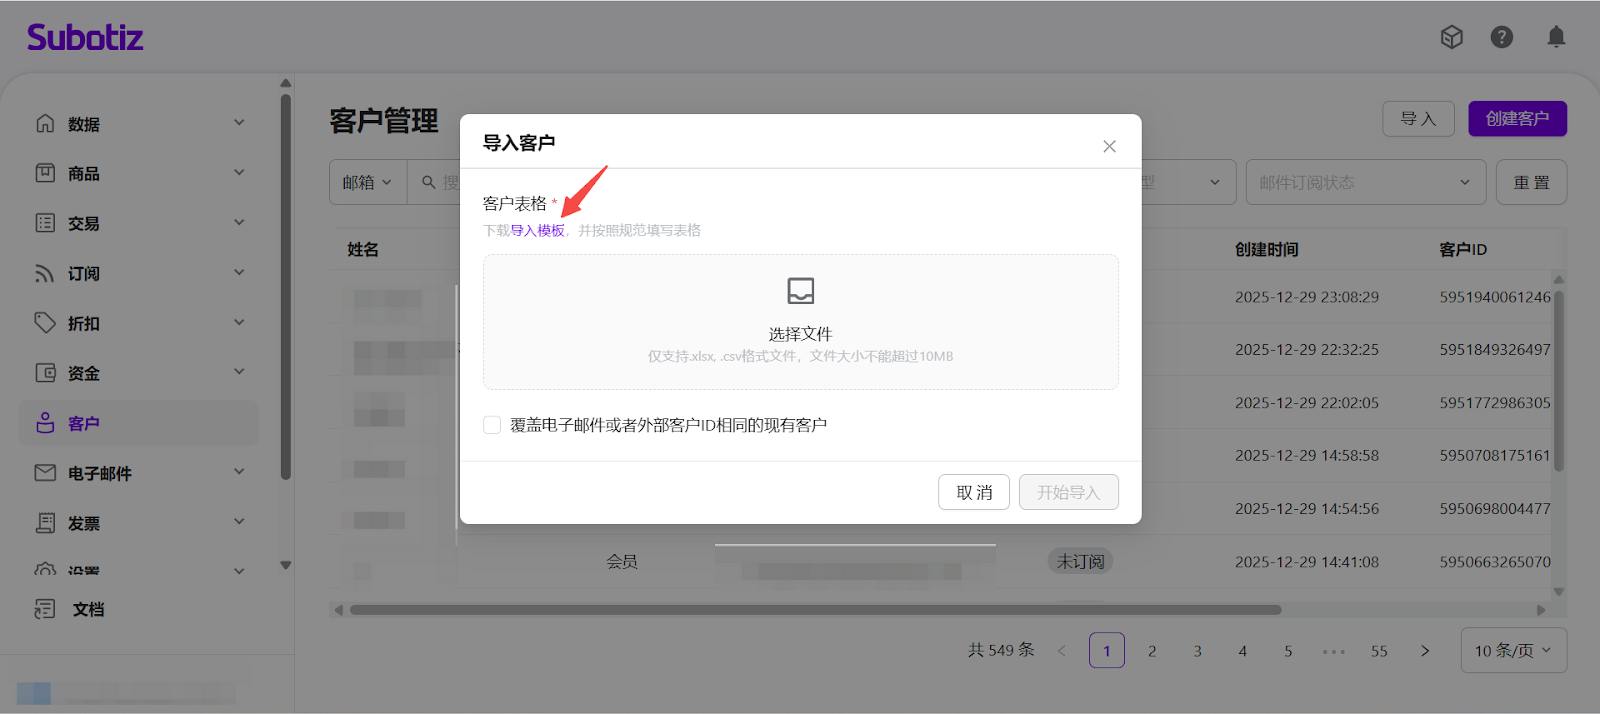Click the 取消 button in dialog

[973, 492]
